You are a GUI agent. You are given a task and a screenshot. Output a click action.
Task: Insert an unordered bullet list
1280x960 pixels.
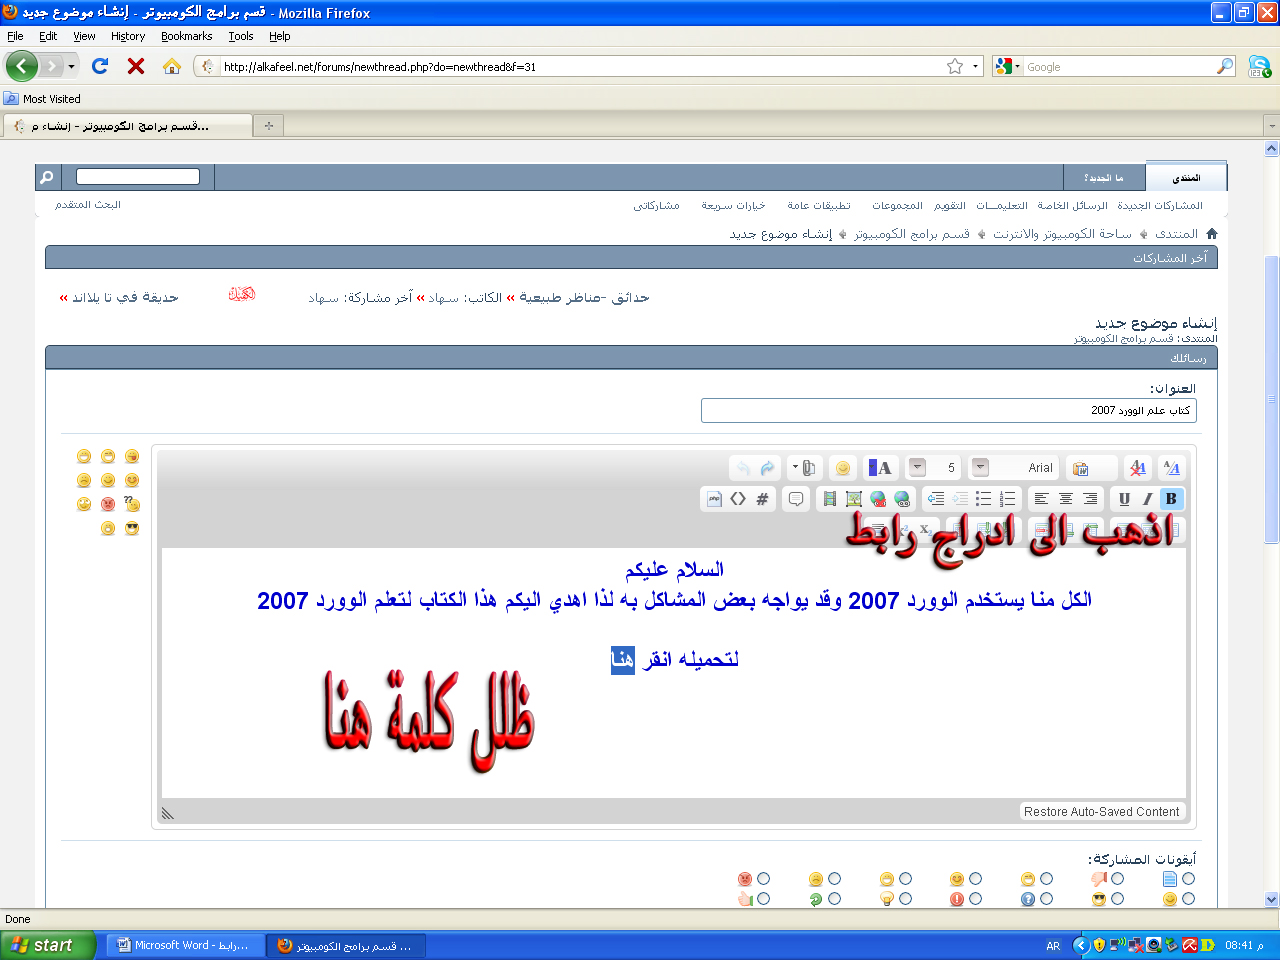tap(983, 499)
